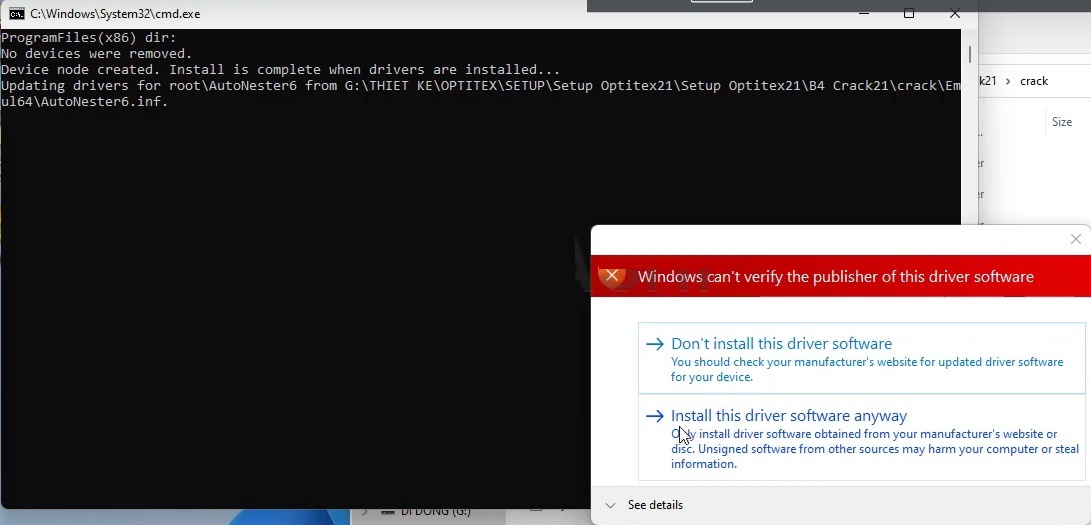The height and width of the screenshot is (525, 1091).
Task: Close the driver security warning dialog
Action: pos(1075,240)
